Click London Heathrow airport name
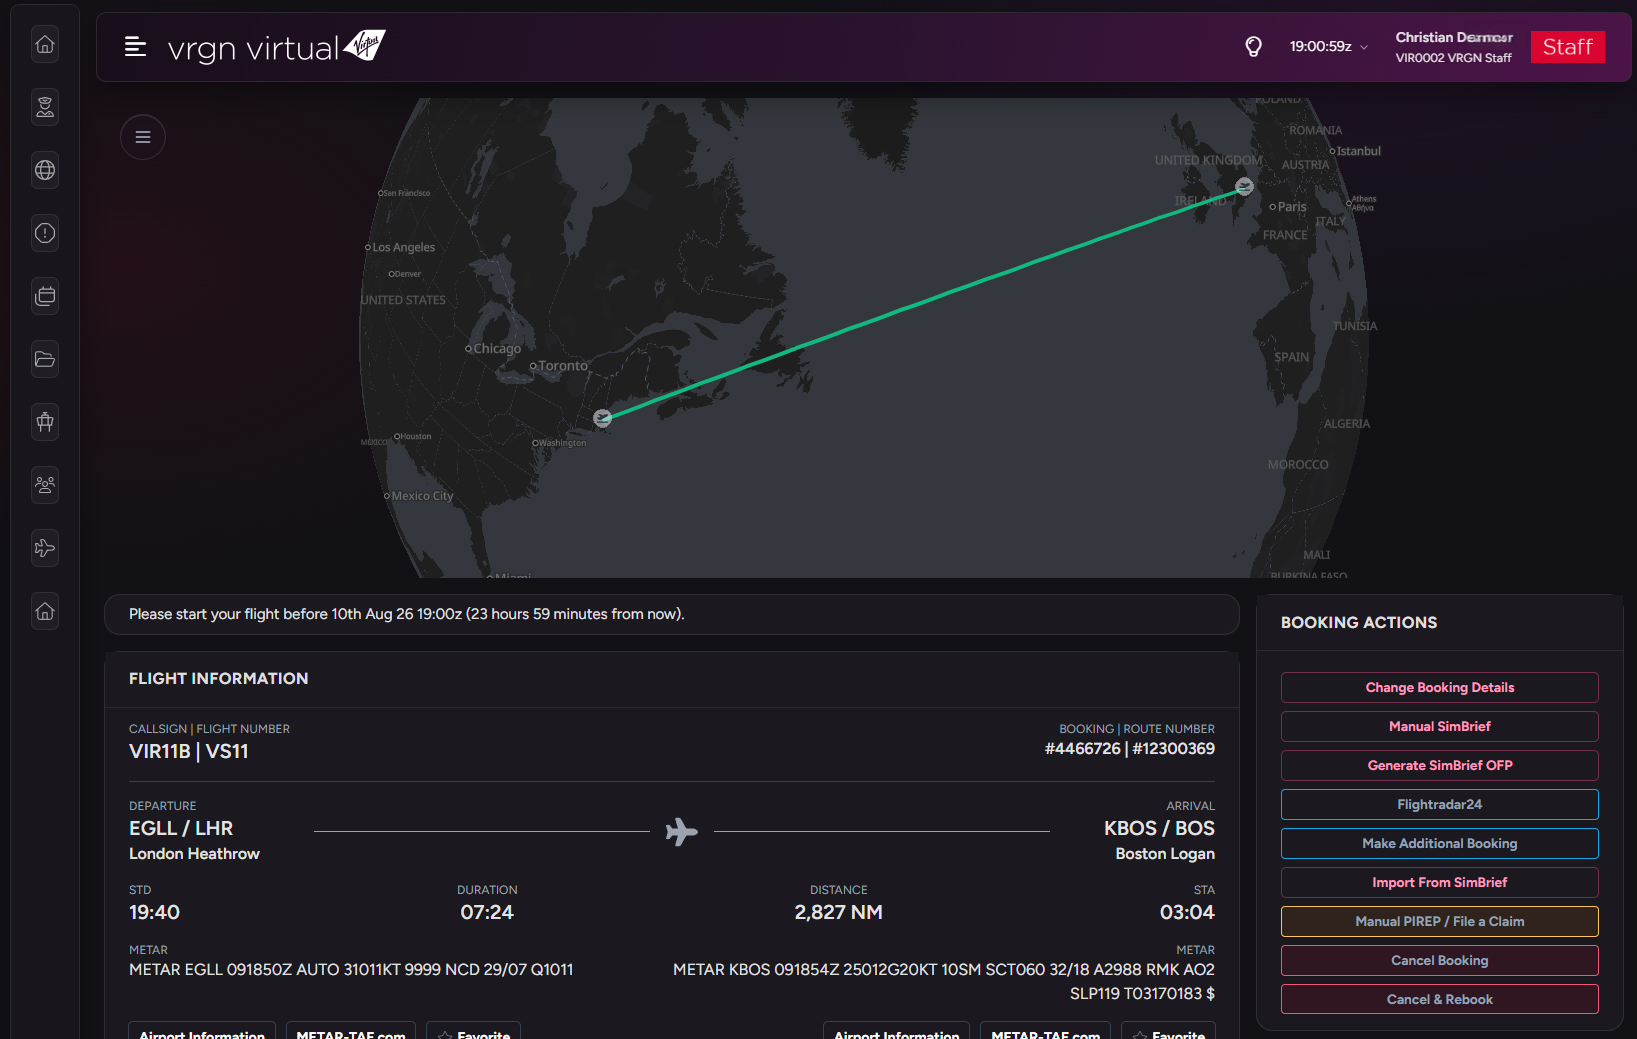1637x1039 pixels. pos(194,853)
